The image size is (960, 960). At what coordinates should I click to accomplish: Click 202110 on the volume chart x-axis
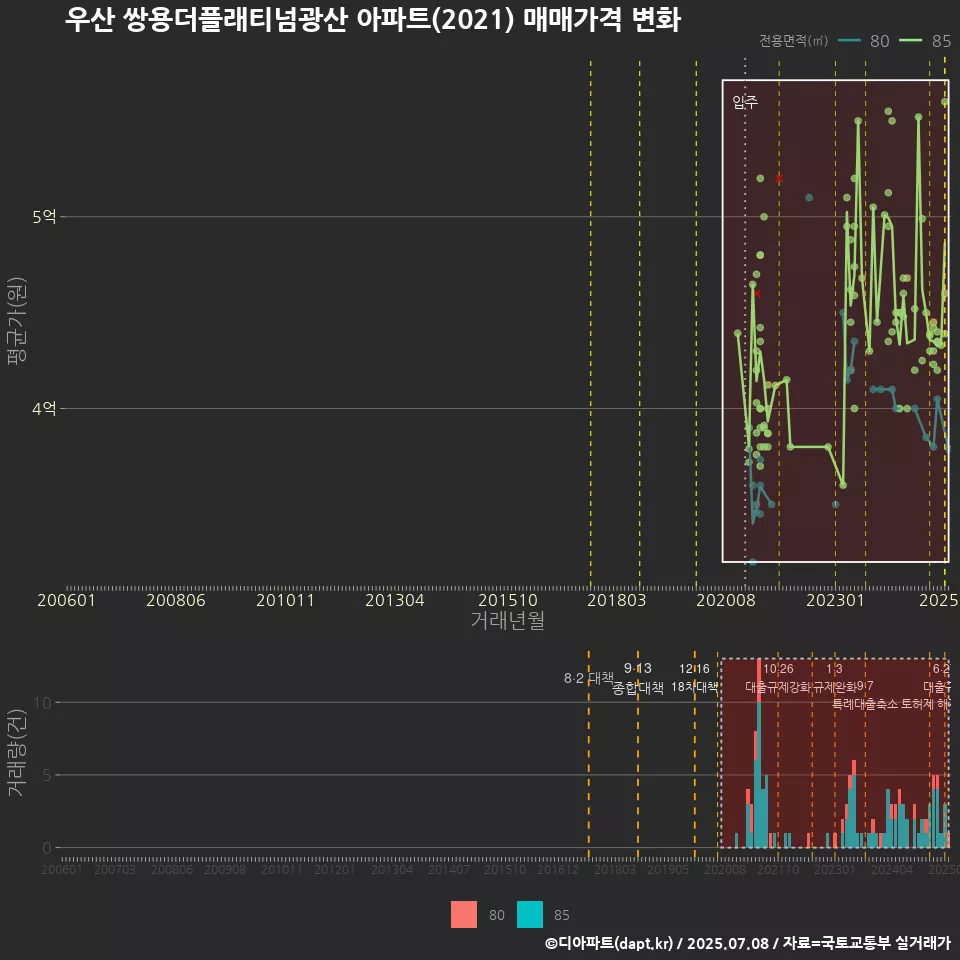tap(778, 869)
